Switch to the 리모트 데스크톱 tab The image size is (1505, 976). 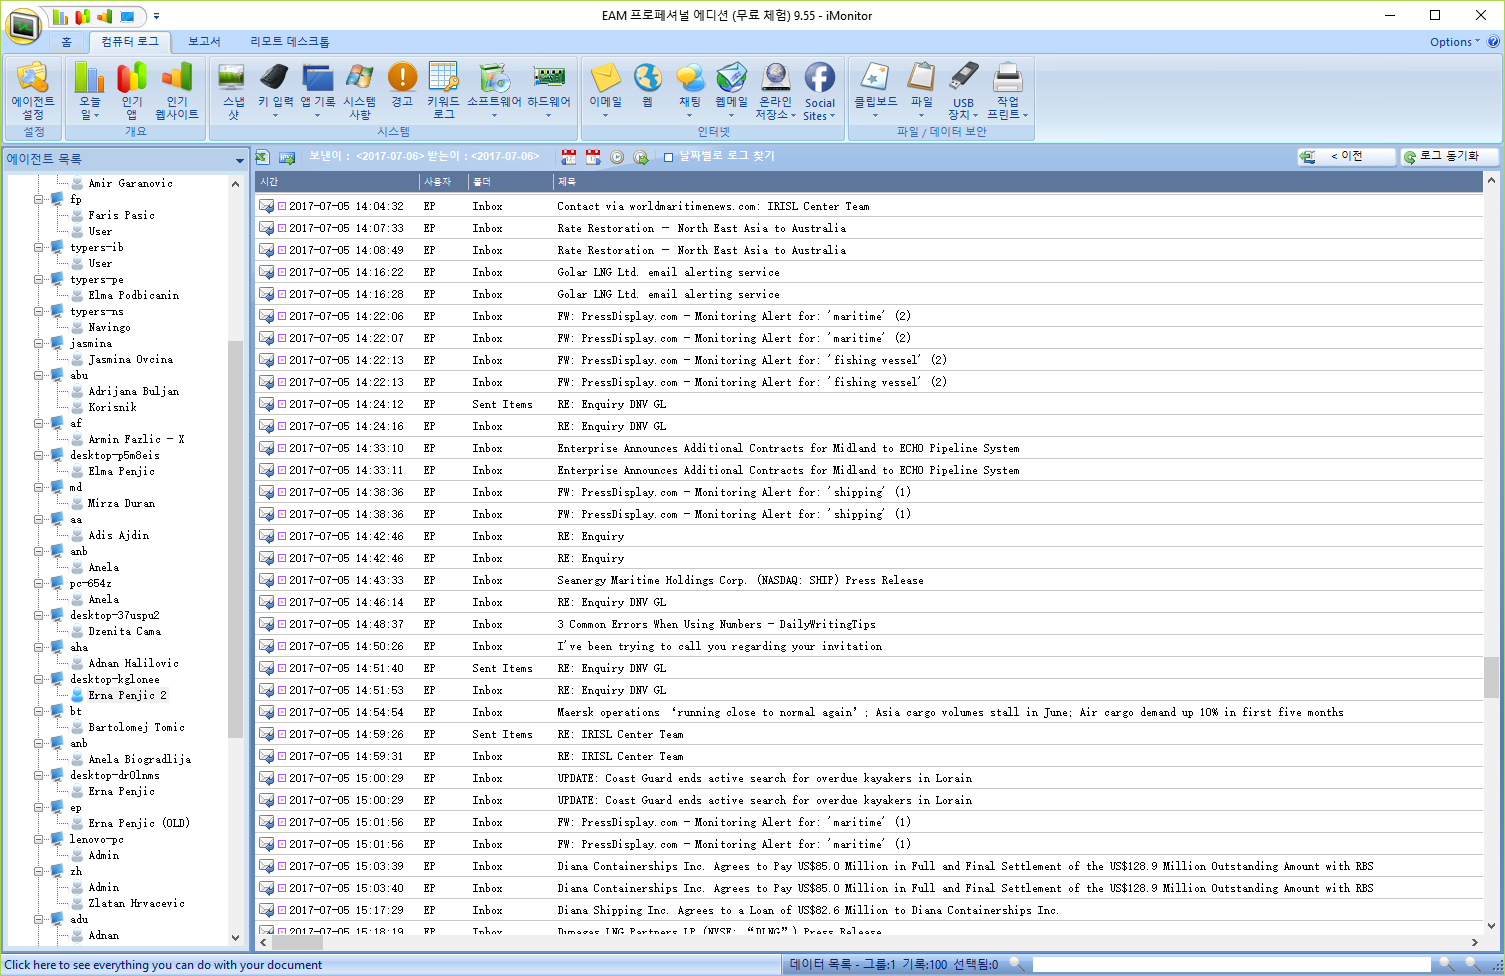[290, 42]
